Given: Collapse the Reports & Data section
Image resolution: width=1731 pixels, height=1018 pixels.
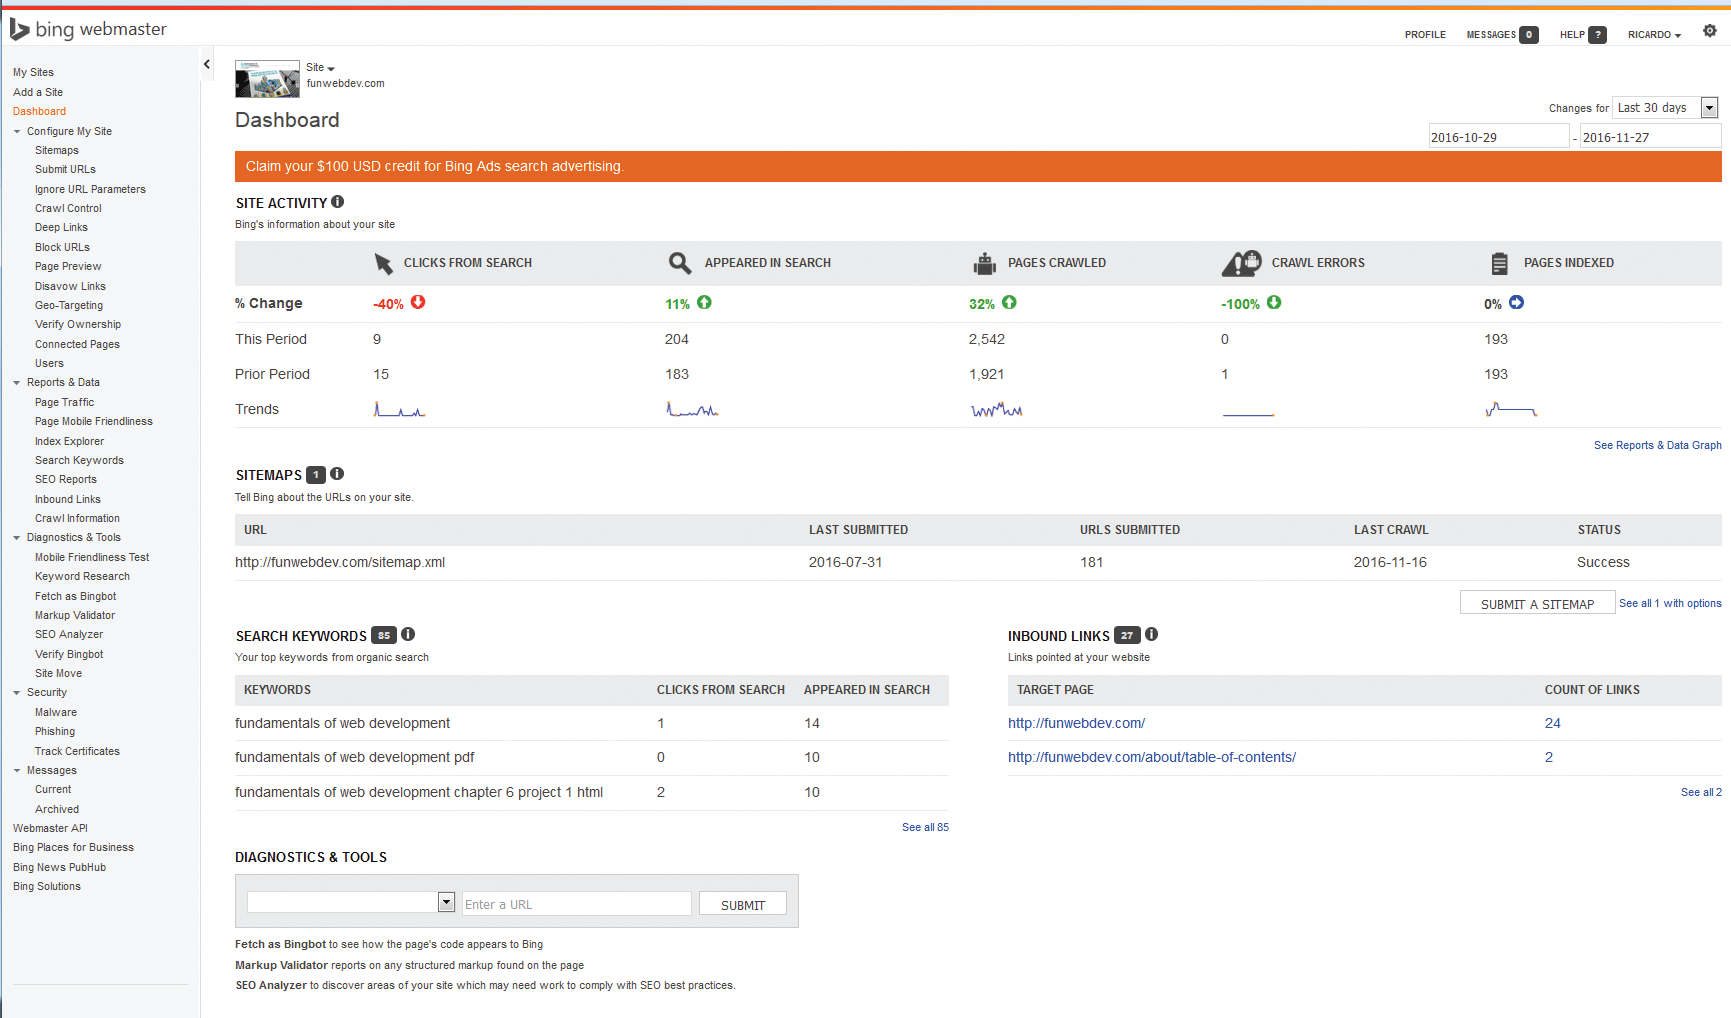Looking at the screenshot, I should (x=17, y=382).
